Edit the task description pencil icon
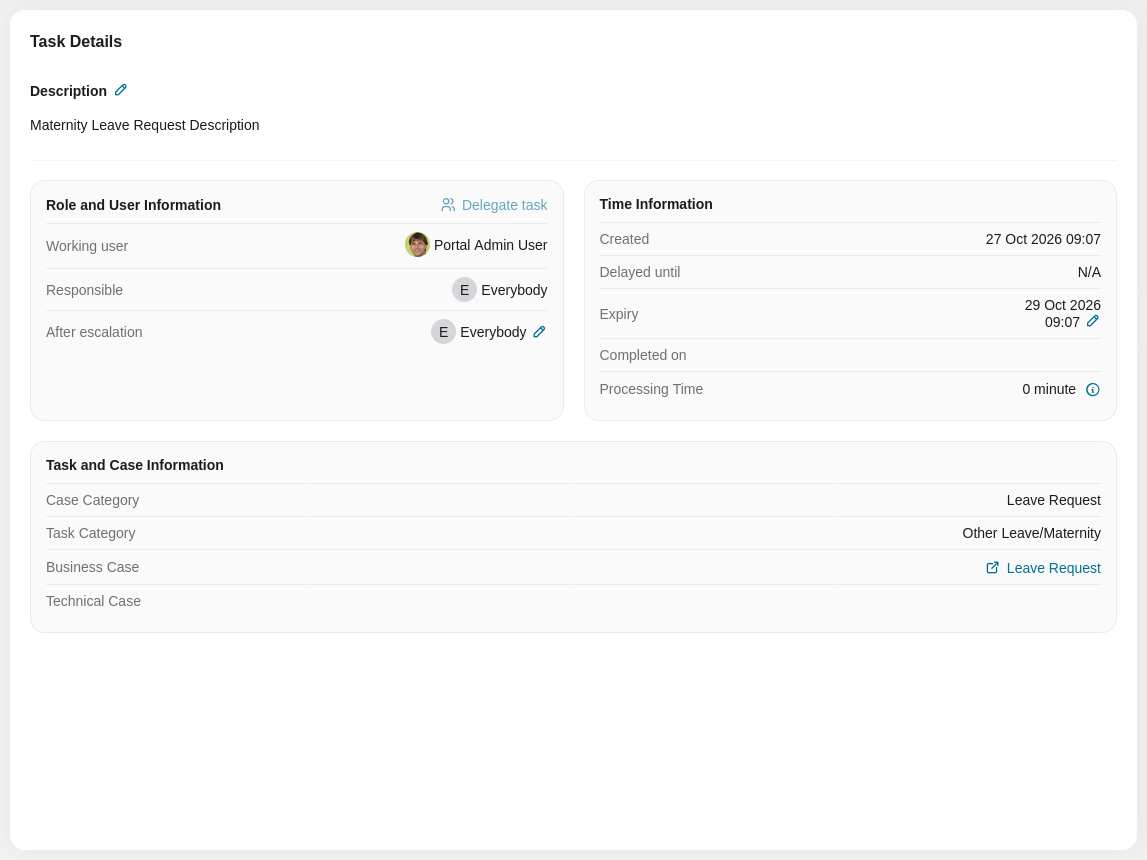Screen dimensions: 1147x860 click(x=121, y=90)
